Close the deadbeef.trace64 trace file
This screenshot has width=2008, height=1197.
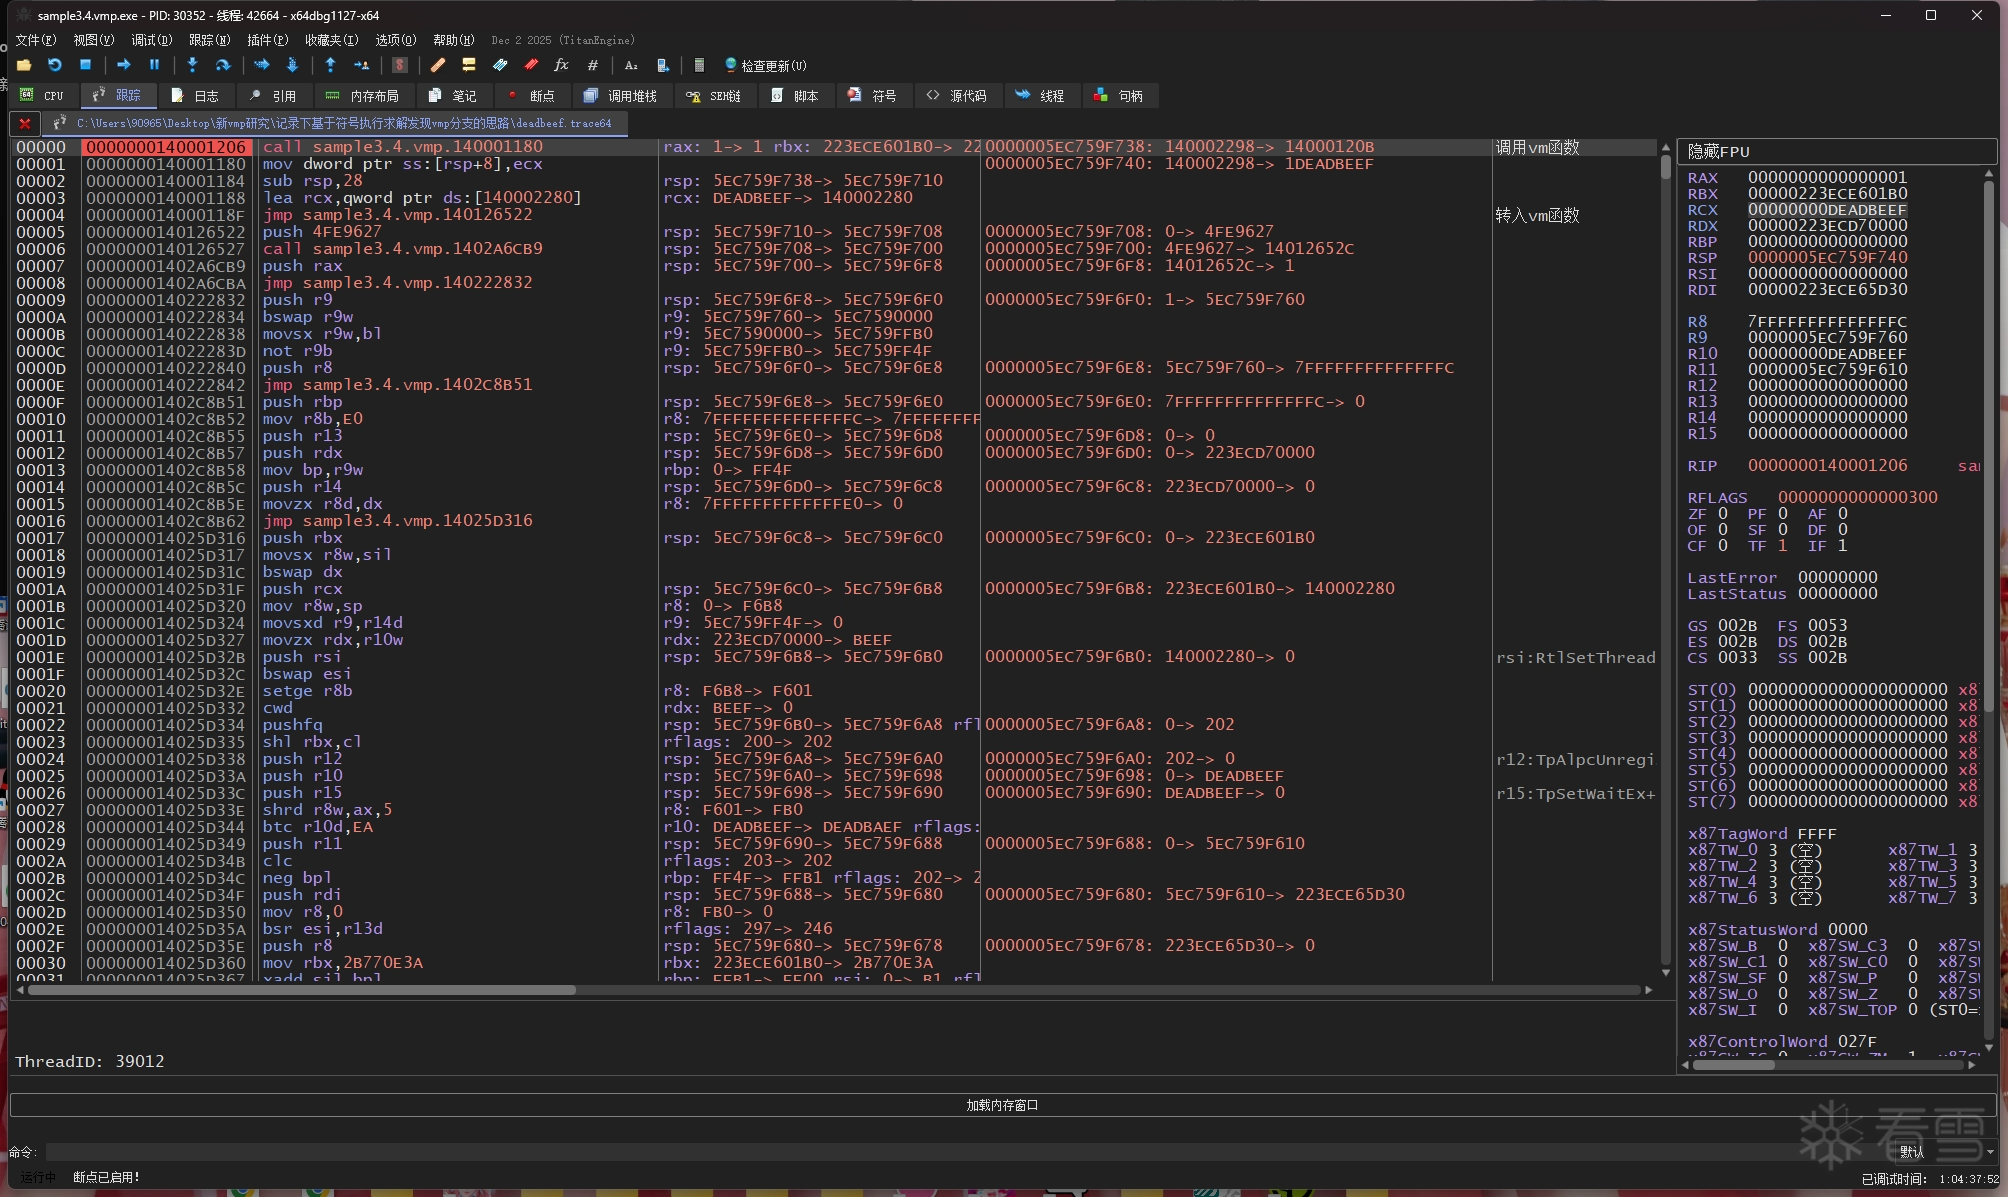point(25,124)
